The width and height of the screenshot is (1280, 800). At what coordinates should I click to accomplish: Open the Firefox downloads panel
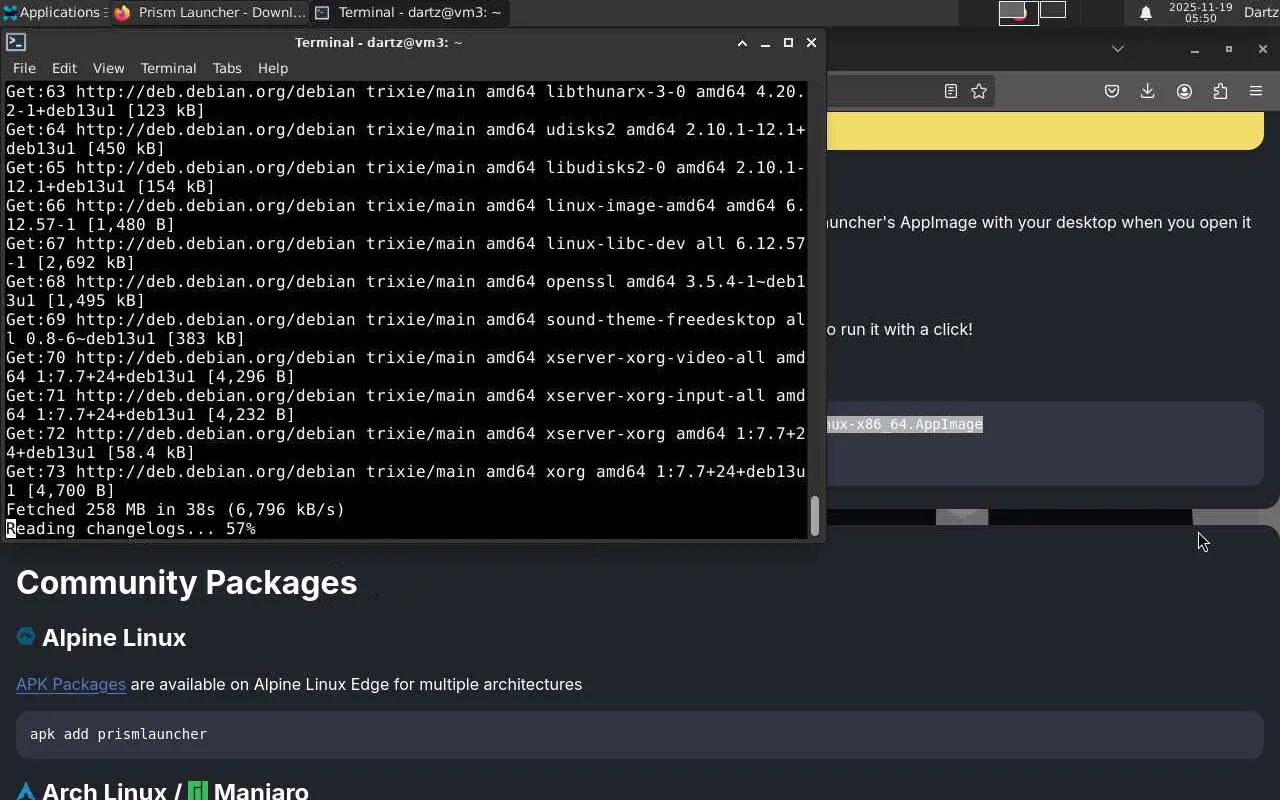point(1148,91)
